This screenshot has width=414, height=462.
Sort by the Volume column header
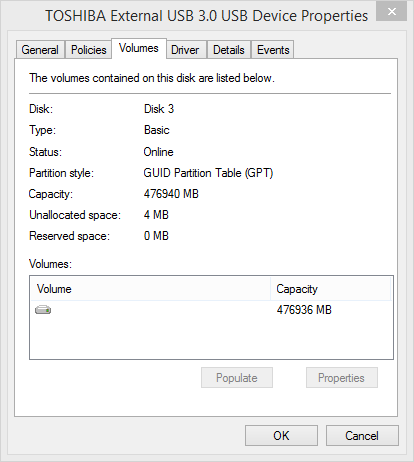pyautogui.click(x=150, y=289)
